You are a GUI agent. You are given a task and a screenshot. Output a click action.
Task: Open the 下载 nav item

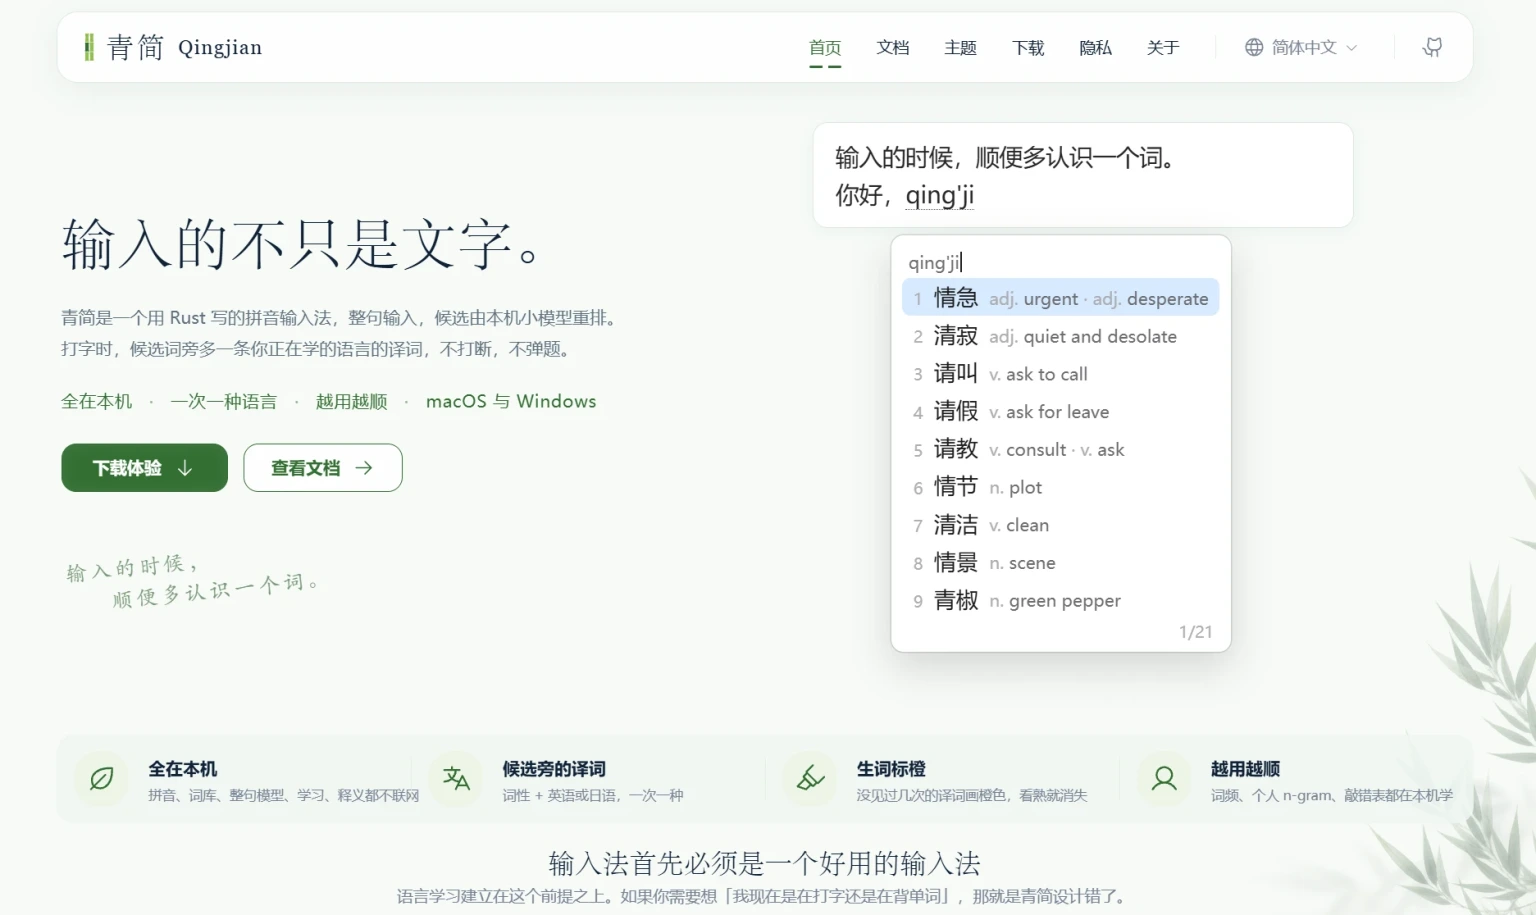(x=1028, y=48)
